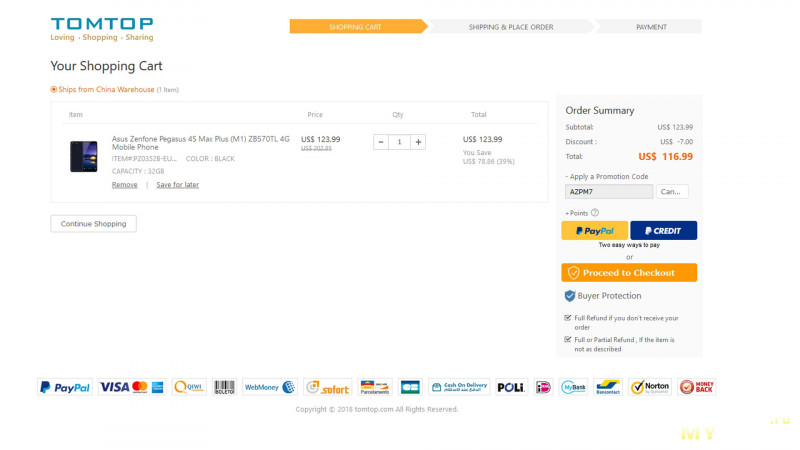Click the Parcelamento card icon
800x450 pixels.
(x=374, y=387)
